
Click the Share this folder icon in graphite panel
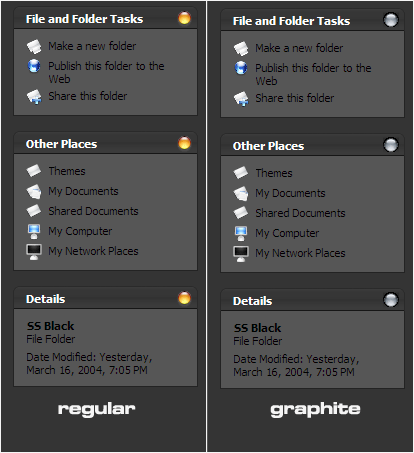[x=241, y=99]
